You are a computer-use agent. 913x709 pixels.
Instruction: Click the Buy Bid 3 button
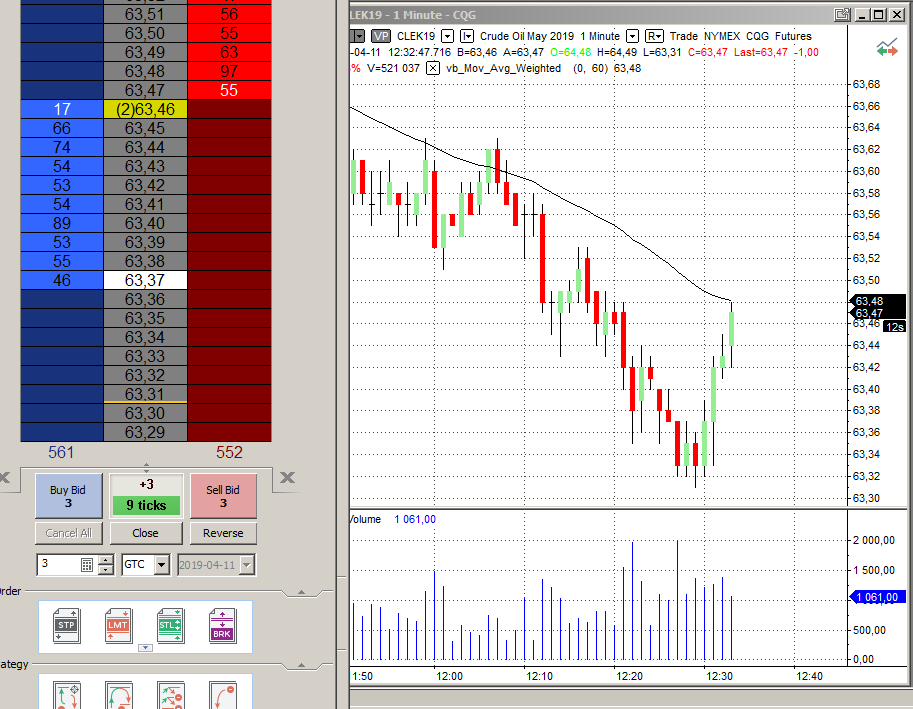coord(69,496)
